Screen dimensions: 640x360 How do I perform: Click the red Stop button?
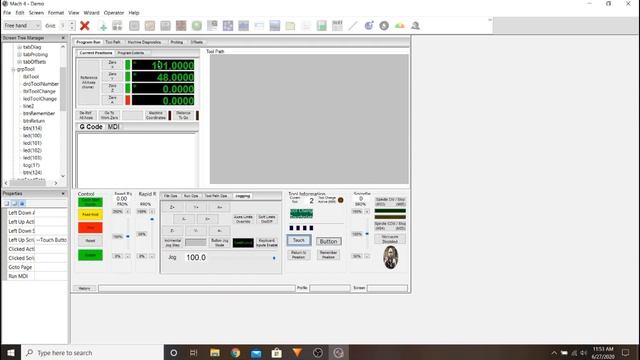[x=90, y=228]
